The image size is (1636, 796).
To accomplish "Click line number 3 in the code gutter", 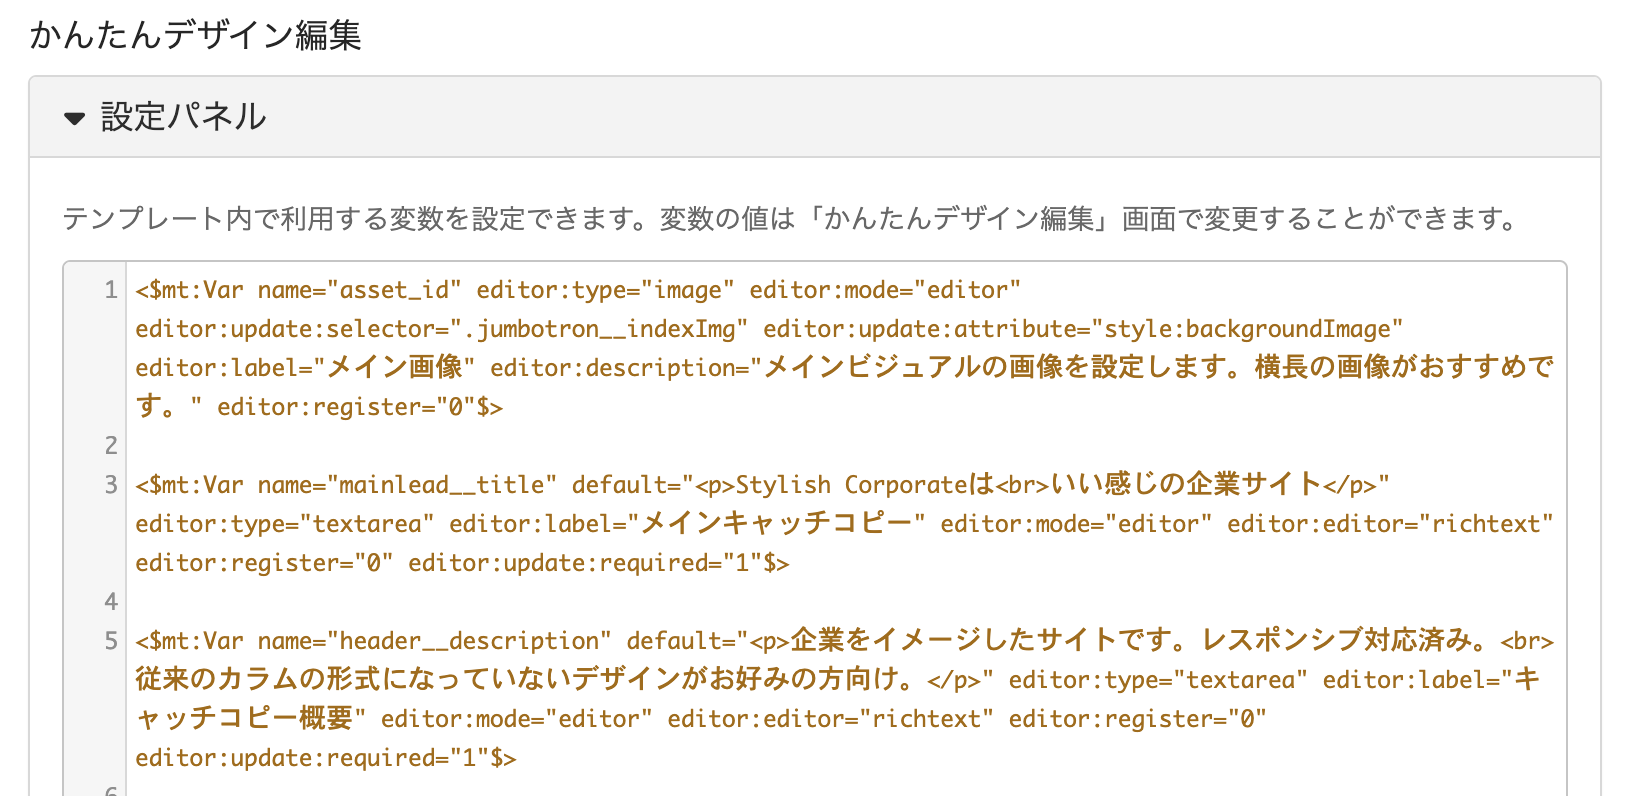I will click(111, 485).
